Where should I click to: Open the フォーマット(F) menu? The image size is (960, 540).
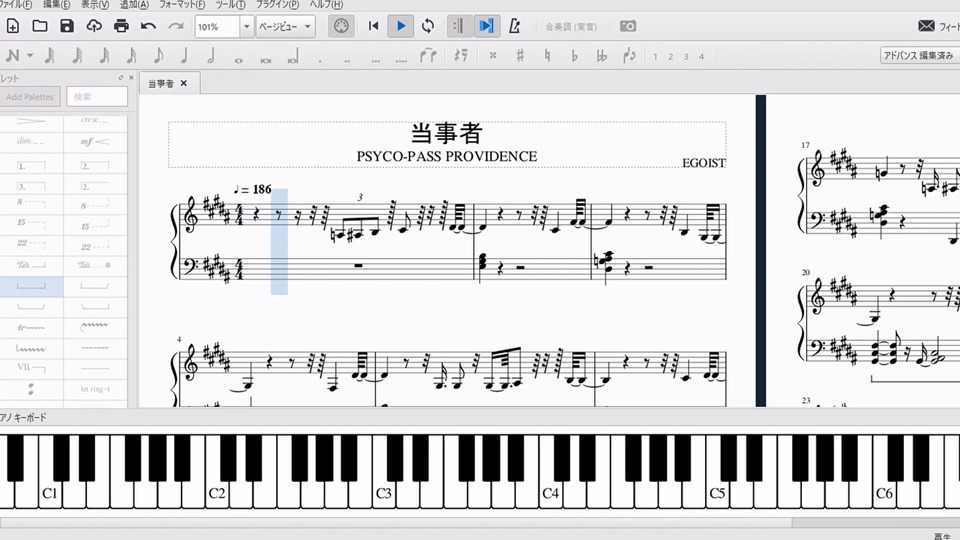click(182, 4)
